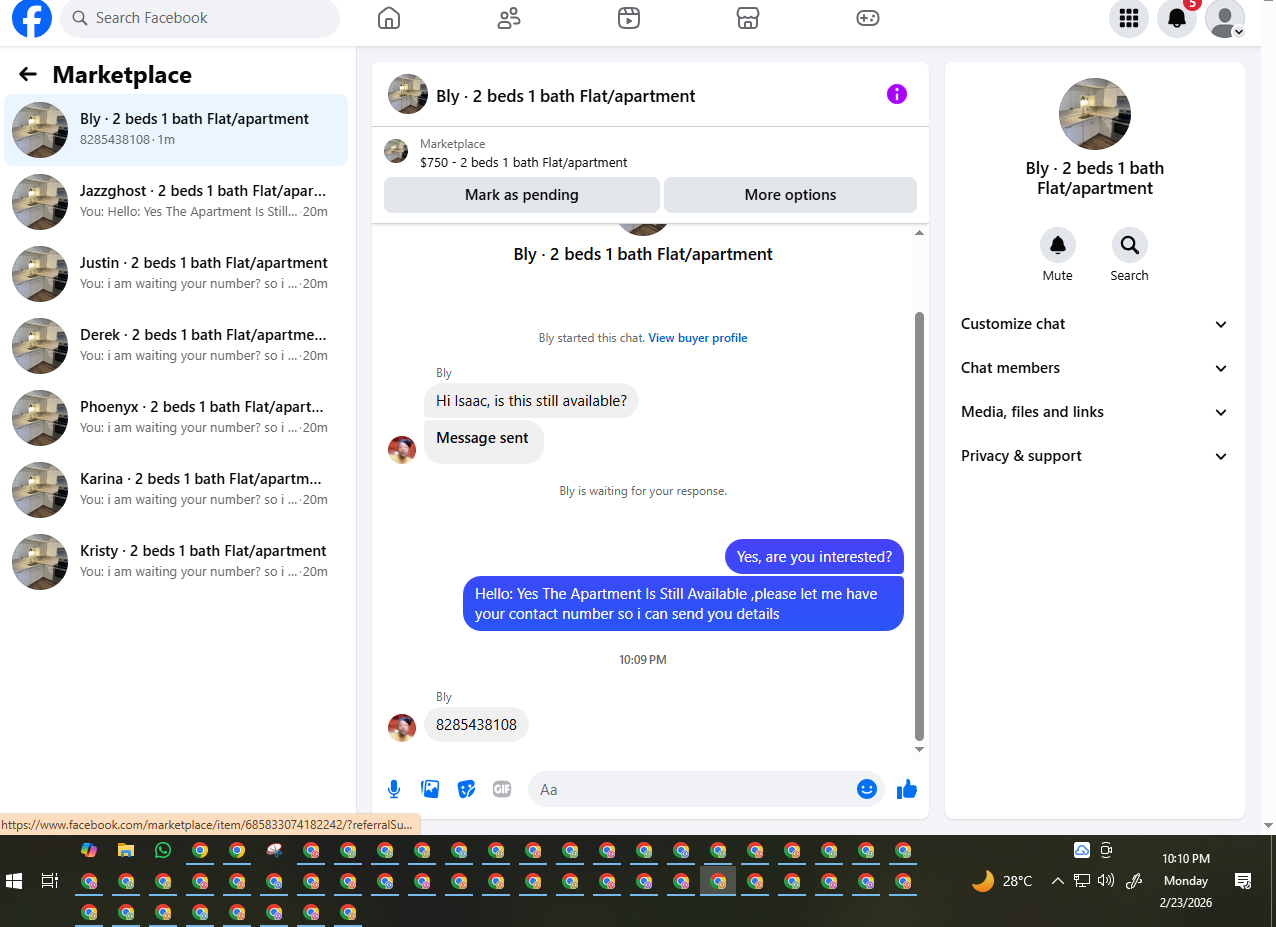
Task: Click the chat scrollbar up arrow
Action: pyautogui.click(x=919, y=233)
